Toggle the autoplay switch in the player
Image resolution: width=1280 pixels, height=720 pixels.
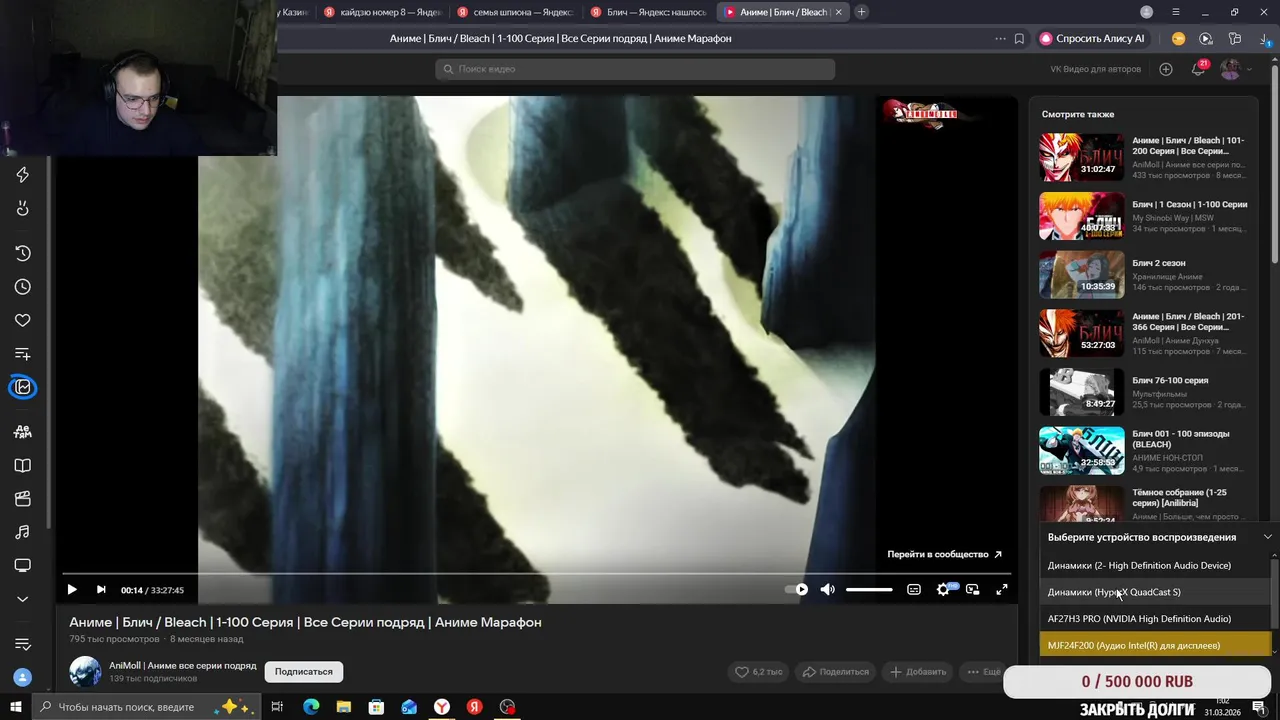(796, 590)
